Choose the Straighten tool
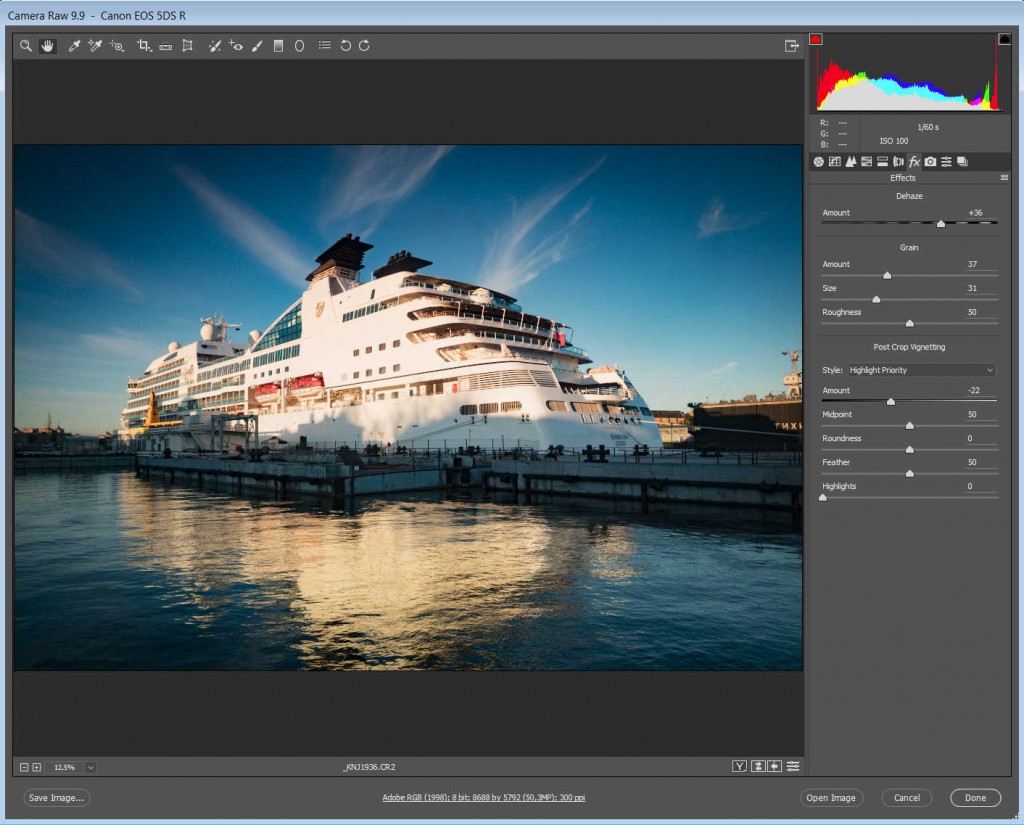This screenshot has width=1024, height=825. [165, 46]
